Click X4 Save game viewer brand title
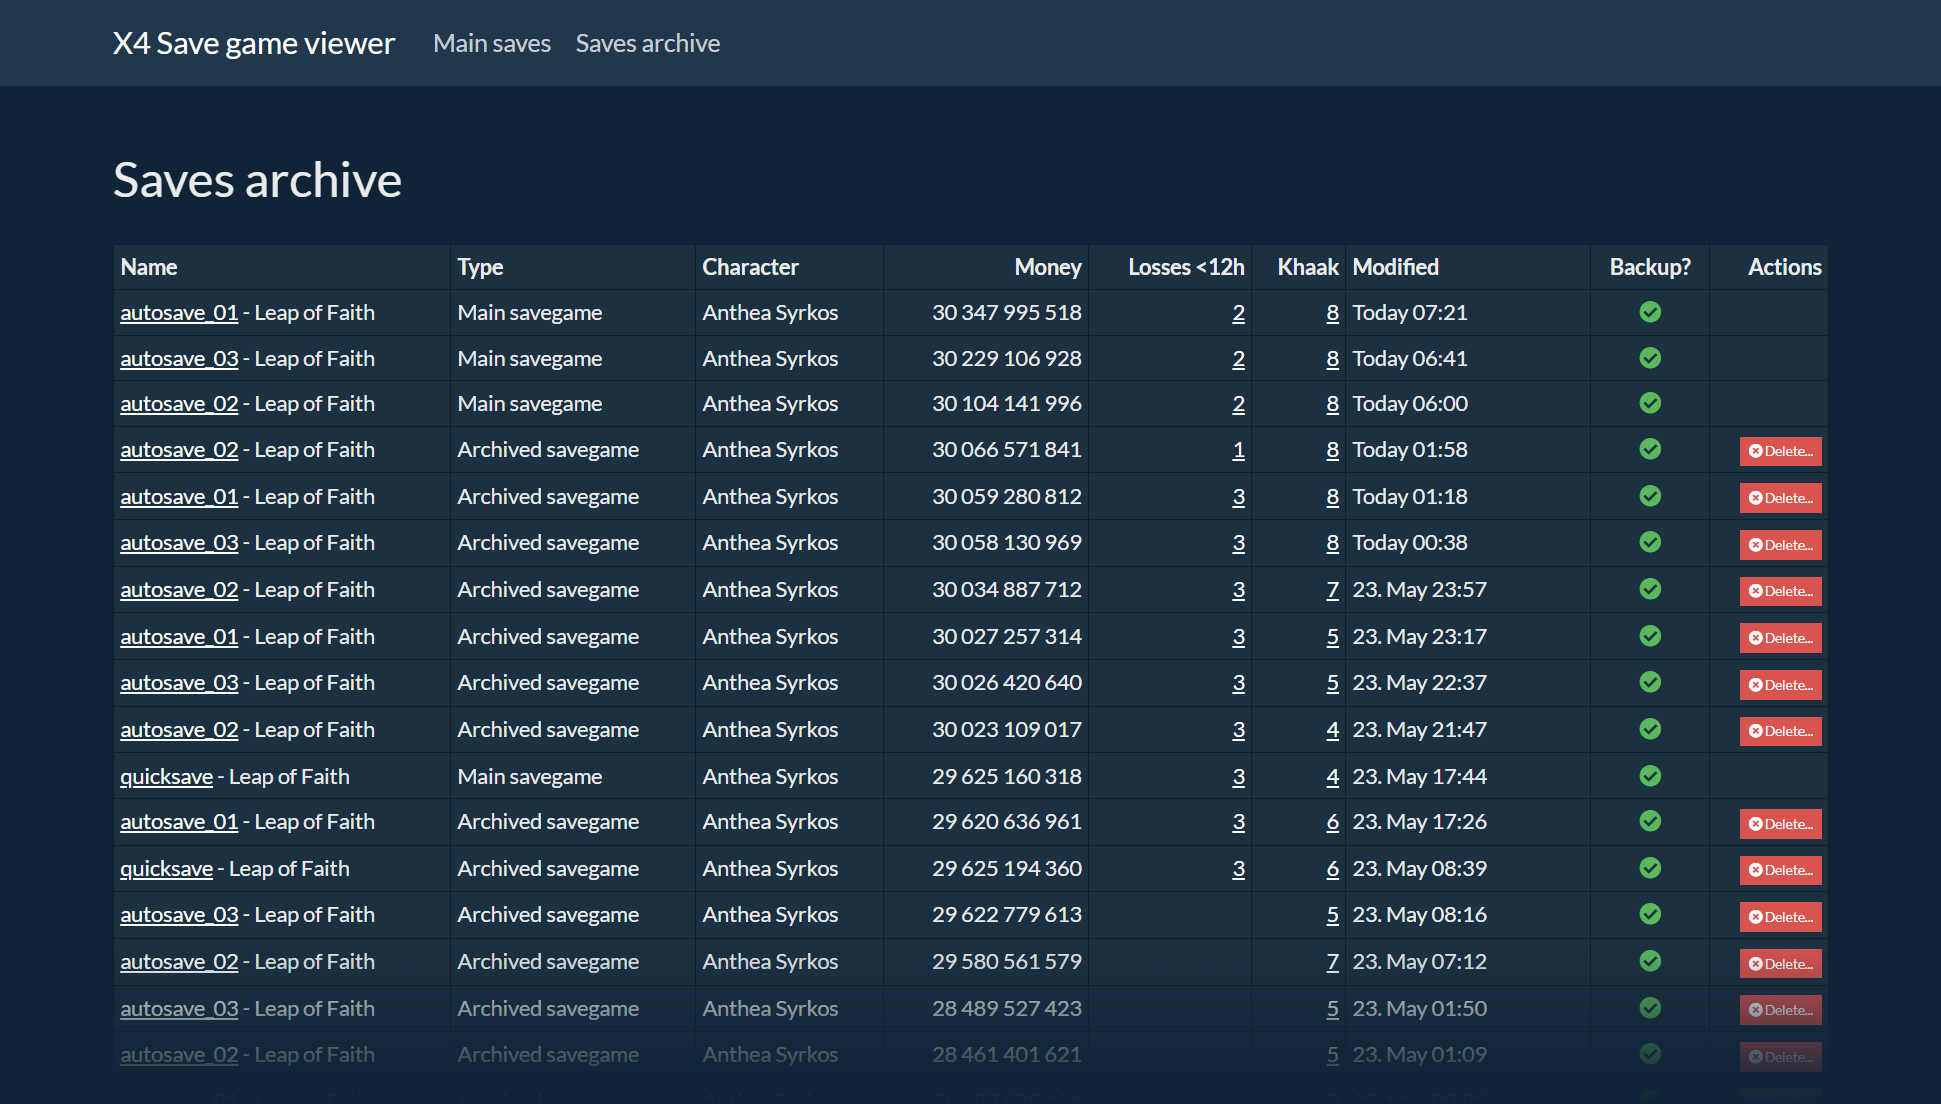1941x1104 pixels. (x=254, y=43)
